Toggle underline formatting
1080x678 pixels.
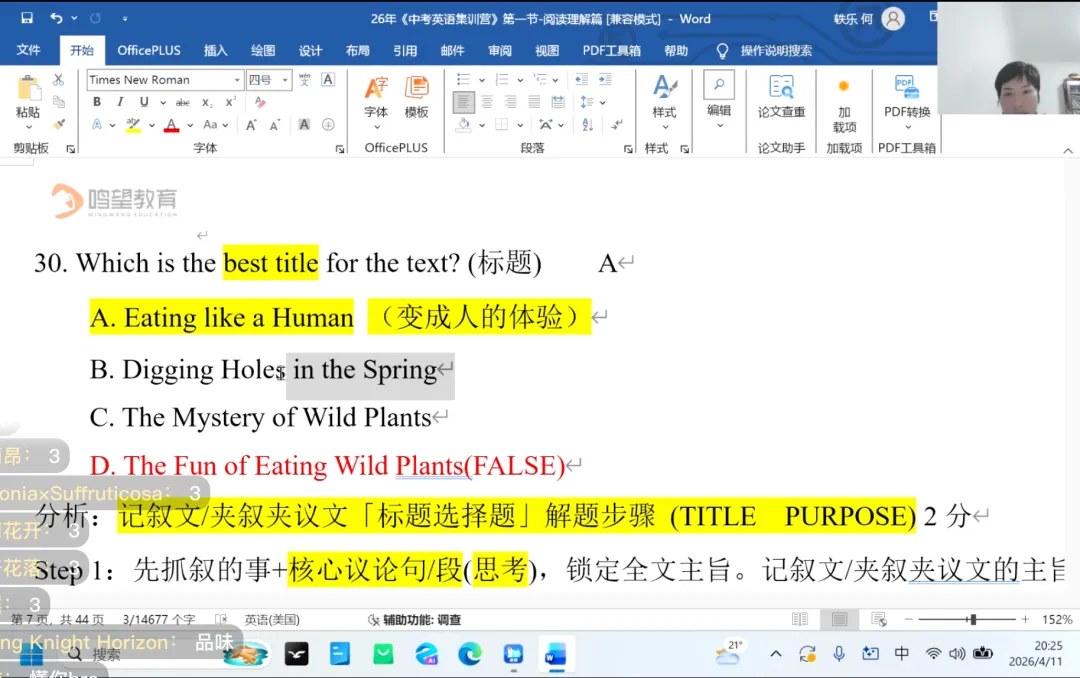[144, 102]
